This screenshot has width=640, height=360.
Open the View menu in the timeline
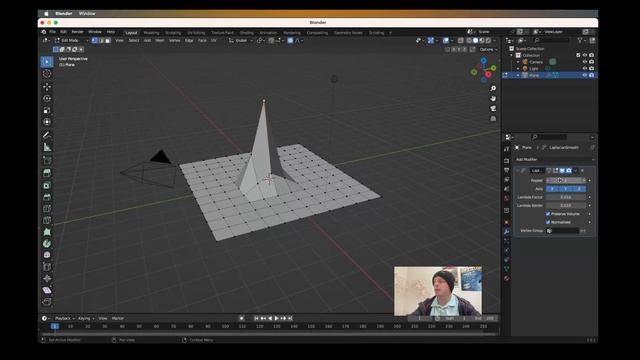(x=103, y=318)
